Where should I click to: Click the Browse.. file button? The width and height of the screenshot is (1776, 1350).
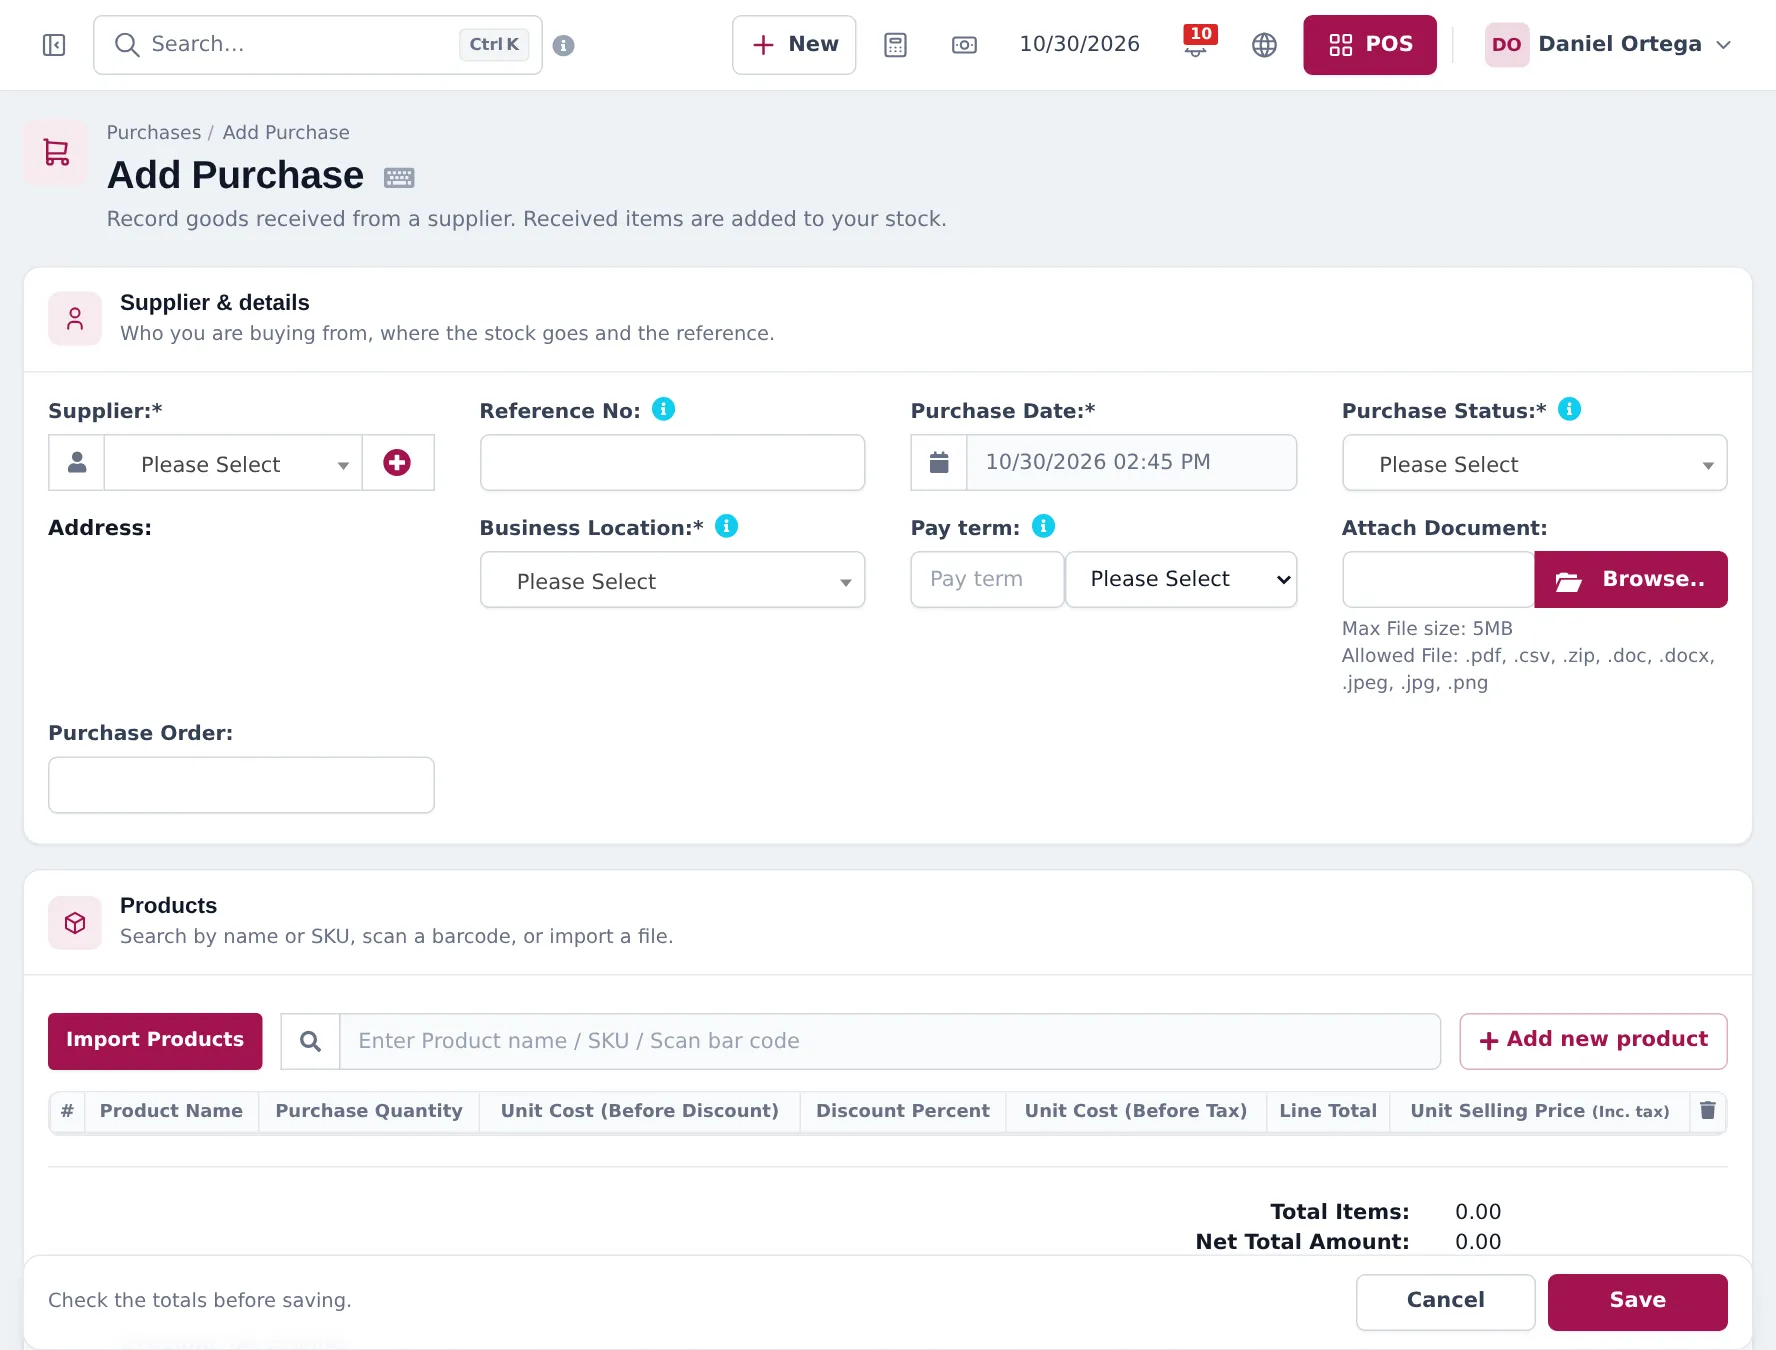click(x=1631, y=579)
